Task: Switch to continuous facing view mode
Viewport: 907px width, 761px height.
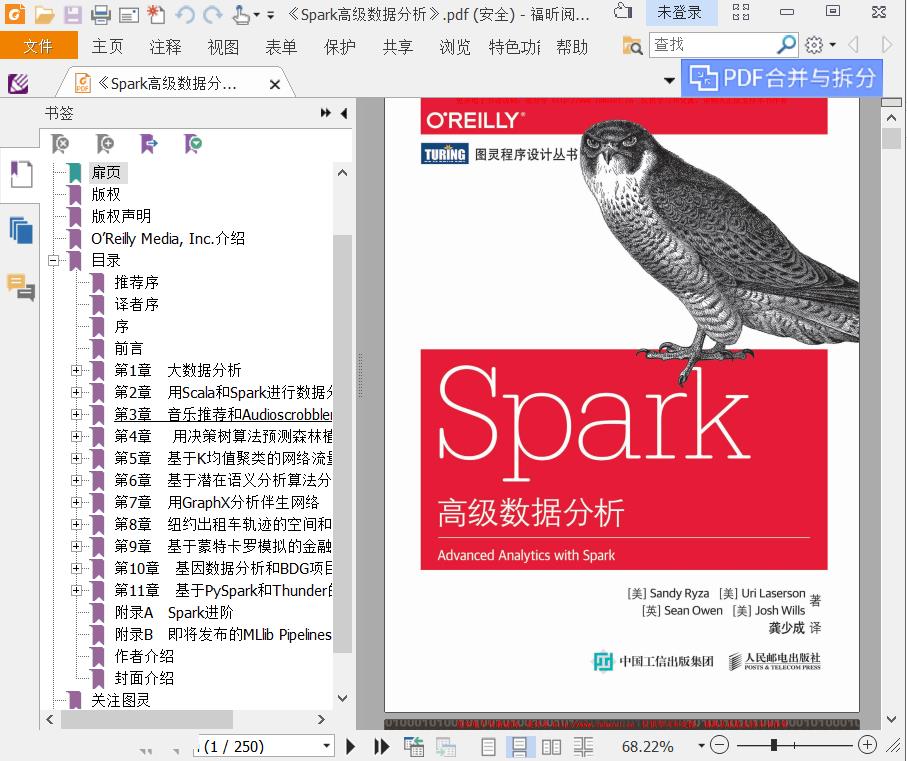Action: [x=584, y=747]
